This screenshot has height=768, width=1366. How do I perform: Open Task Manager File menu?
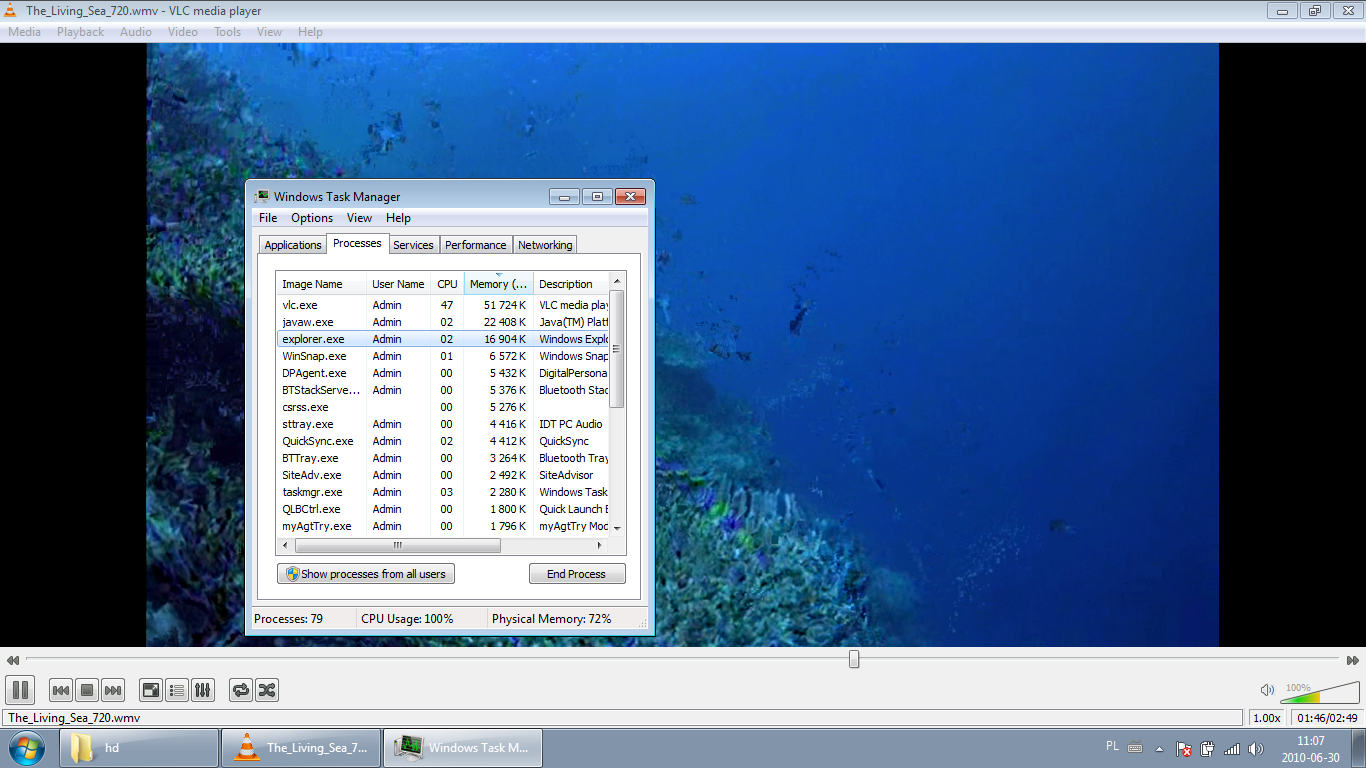pos(268,218)
